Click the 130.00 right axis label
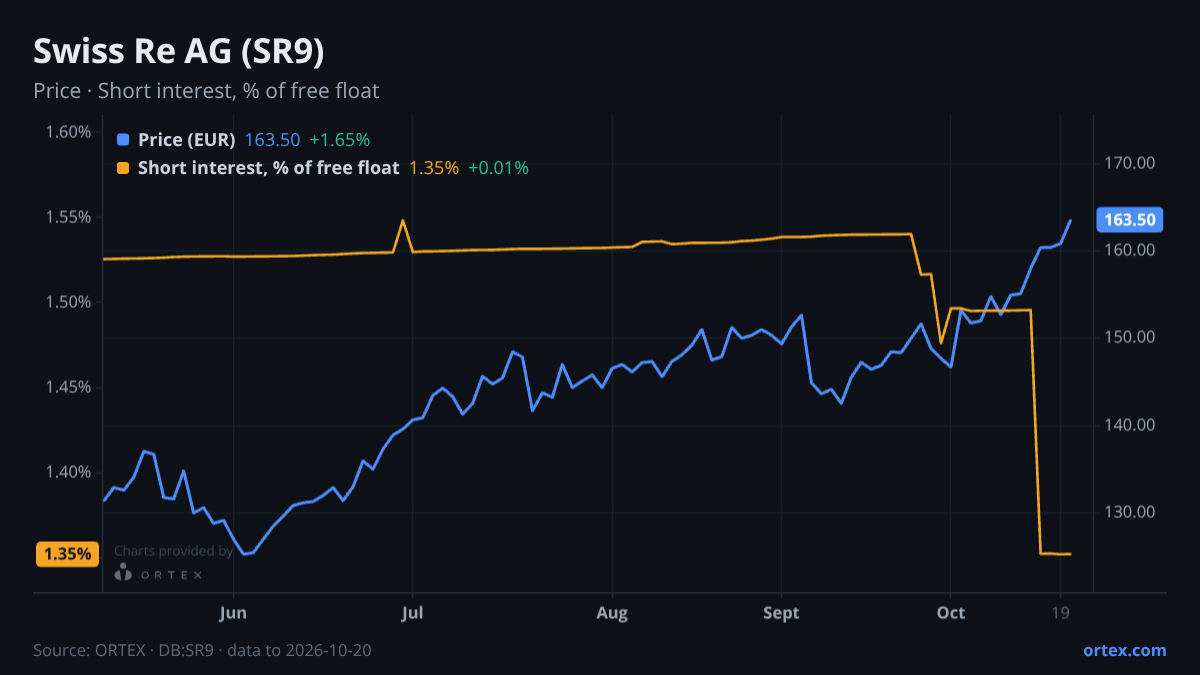Screen dimensions: 1200x675 coord(1130,512)
